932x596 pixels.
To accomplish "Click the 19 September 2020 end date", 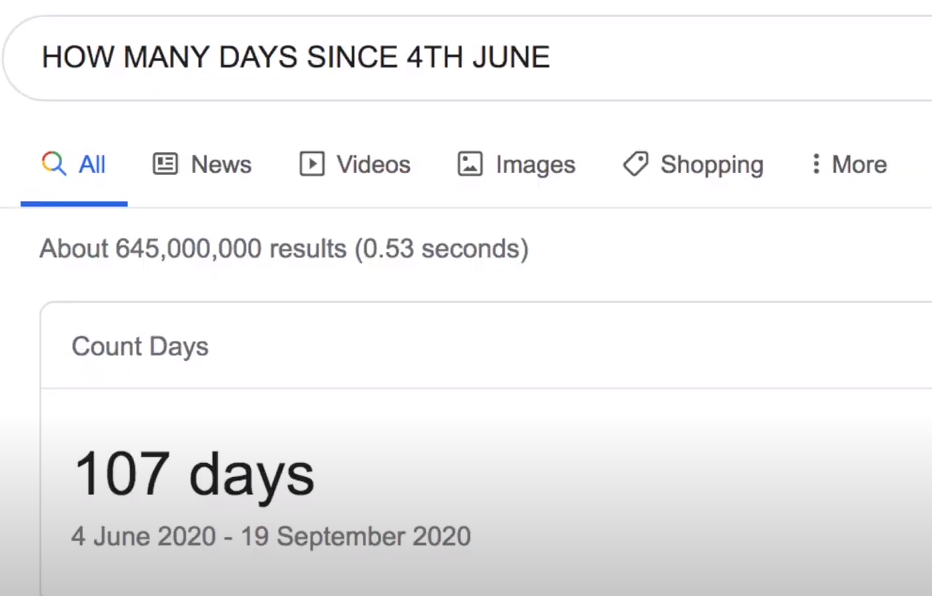I will pyautogui.click(x=356, y=537).
